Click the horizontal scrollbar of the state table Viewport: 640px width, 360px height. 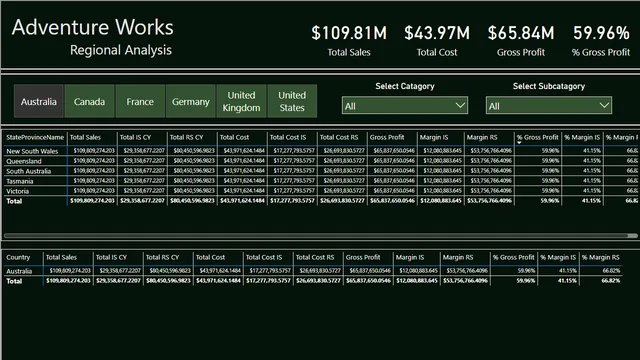(x=320, y=236)
